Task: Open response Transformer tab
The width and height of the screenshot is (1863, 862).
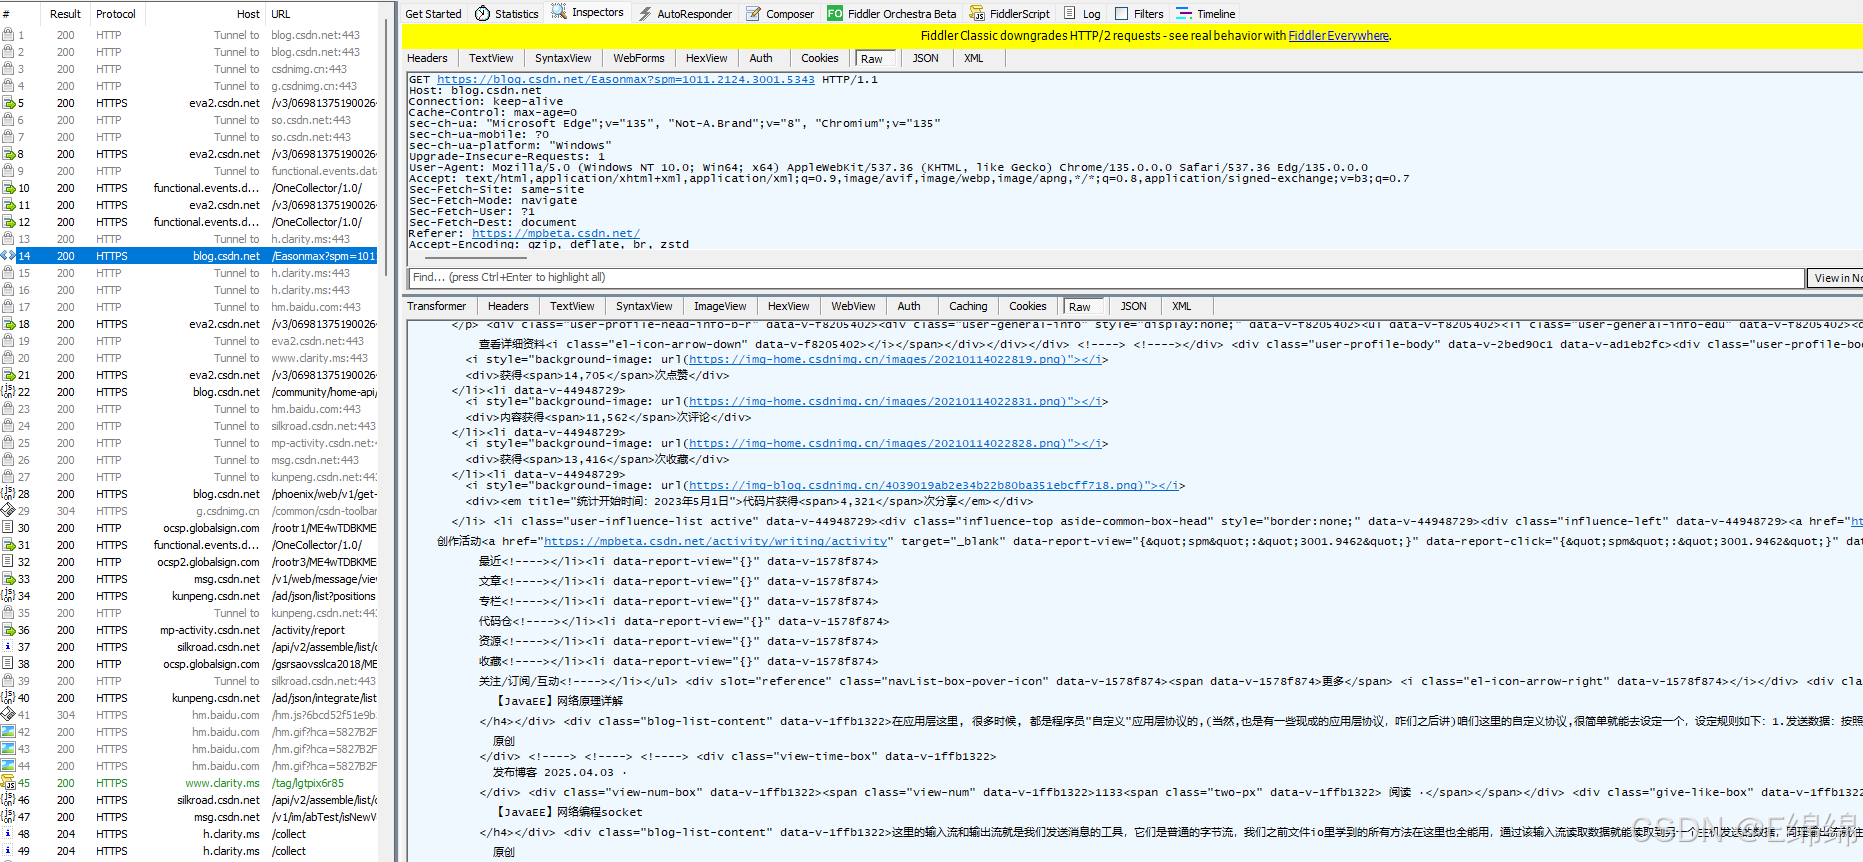Action: coord(436,306)
